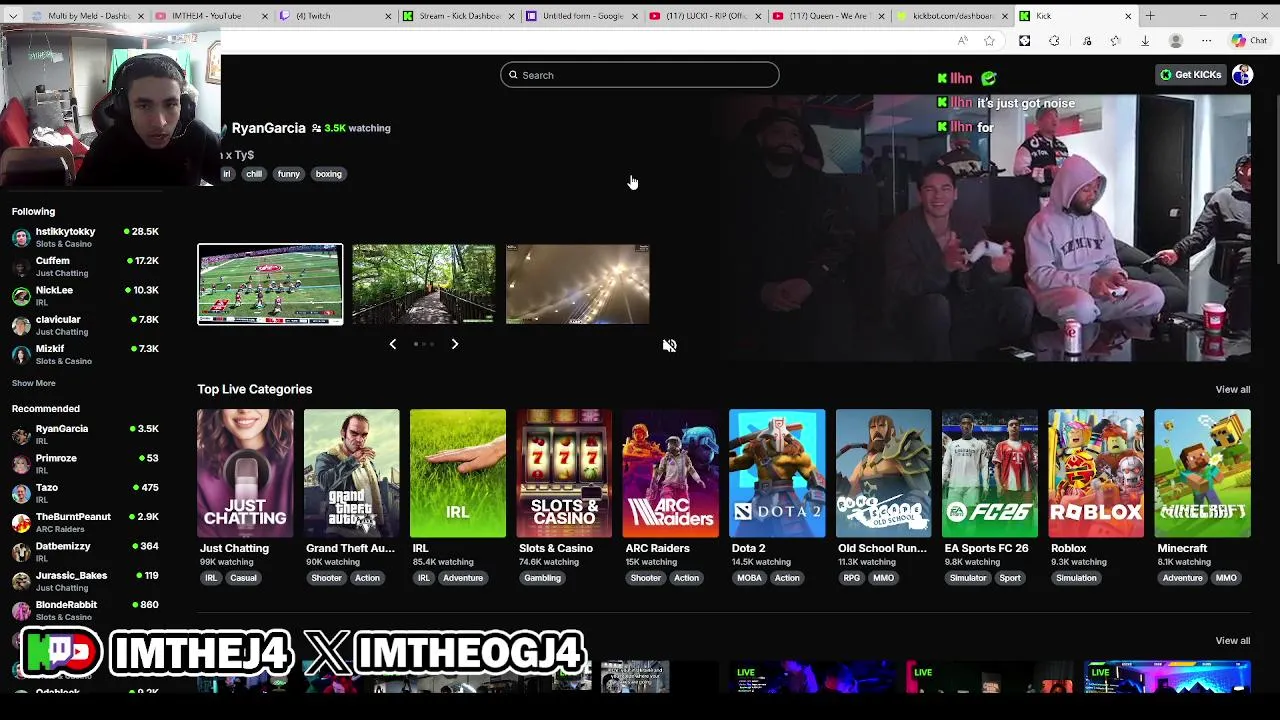The width and height of the screenshot is (1280, 720).
Task: Go to previous featured stream arrow
Action: (392, 344)
